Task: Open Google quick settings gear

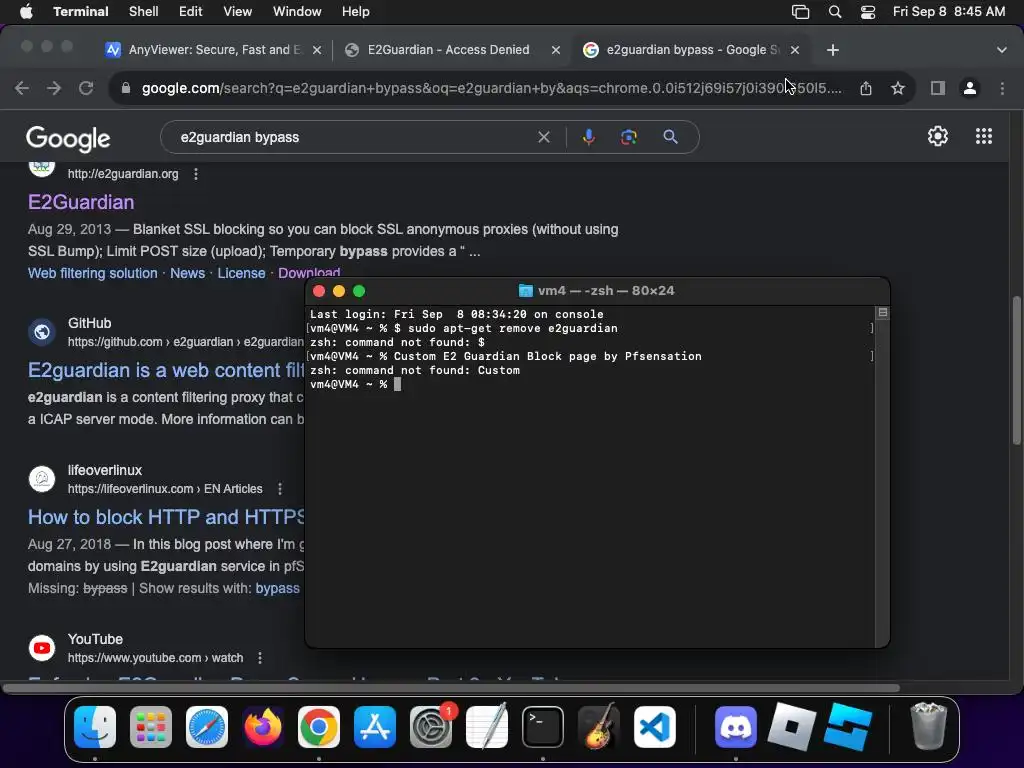Action: [x=938, y=136]
